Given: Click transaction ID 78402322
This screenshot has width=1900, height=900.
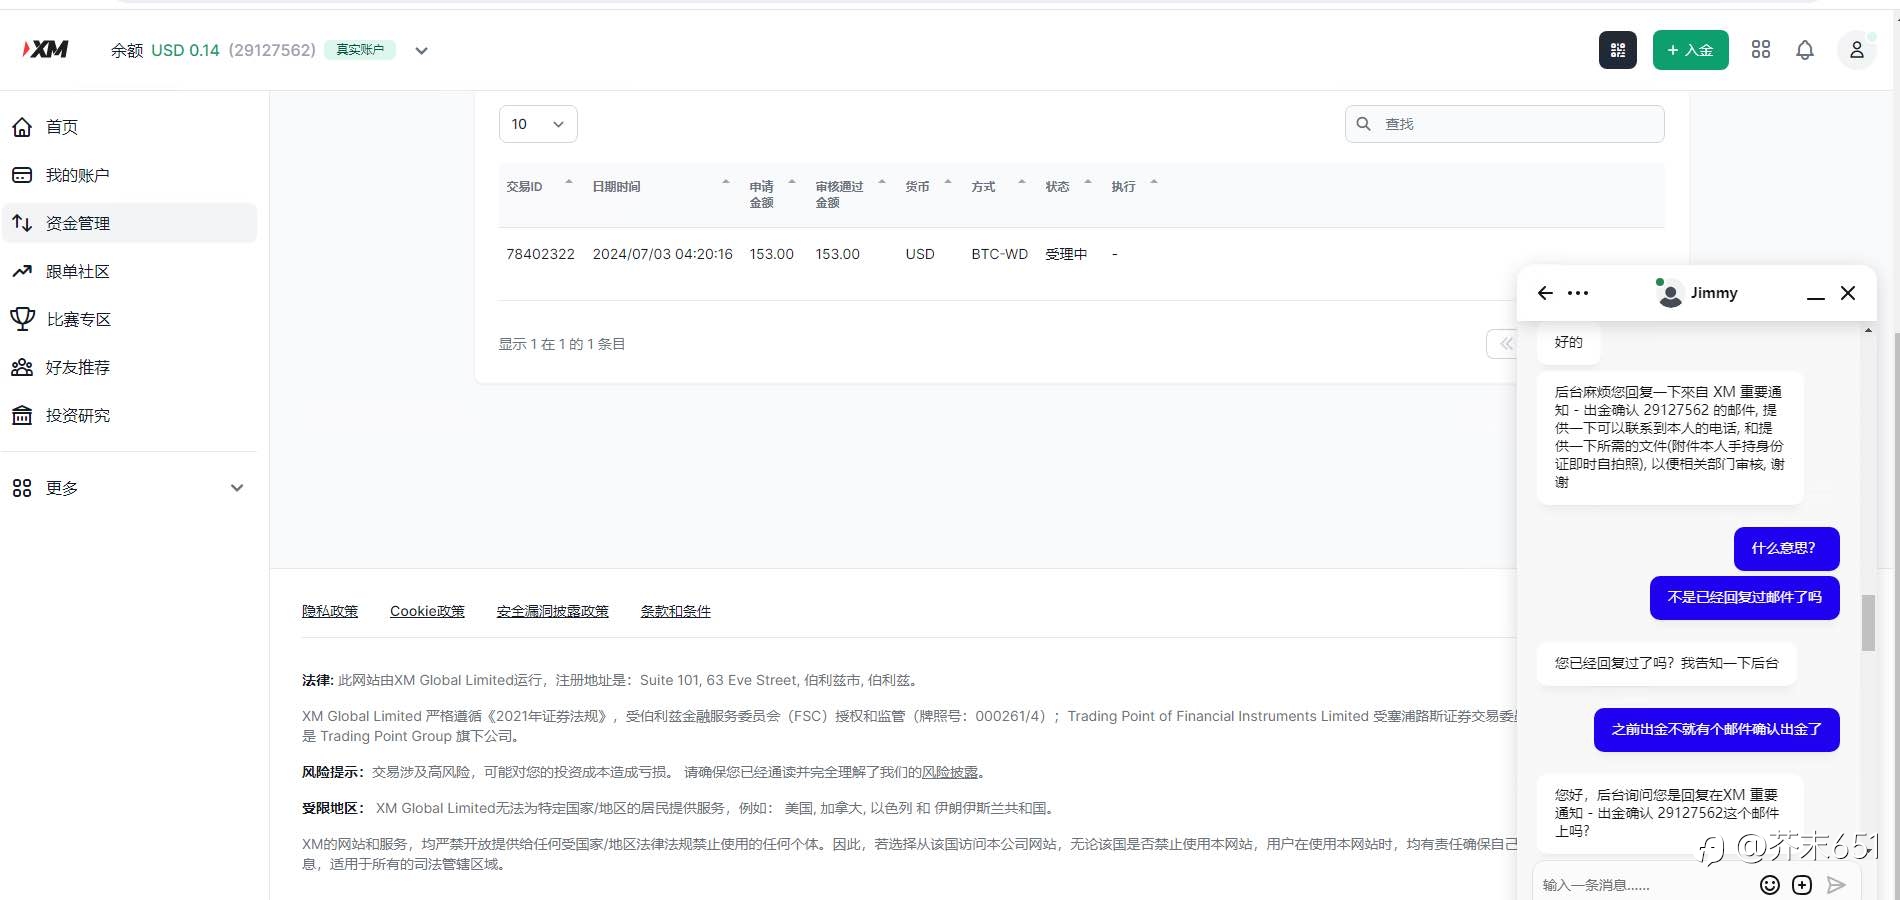Looking at the screenshot, I should 540,254.
